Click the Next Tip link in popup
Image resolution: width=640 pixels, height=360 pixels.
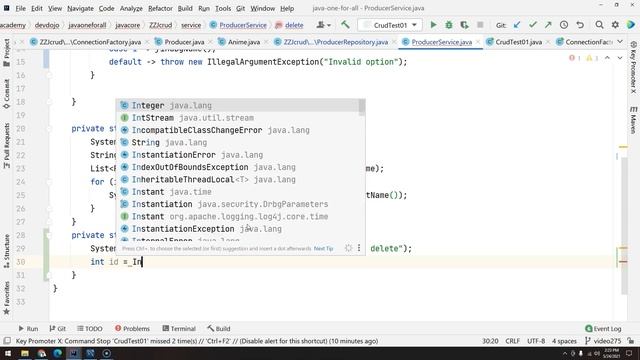(323, 248)
